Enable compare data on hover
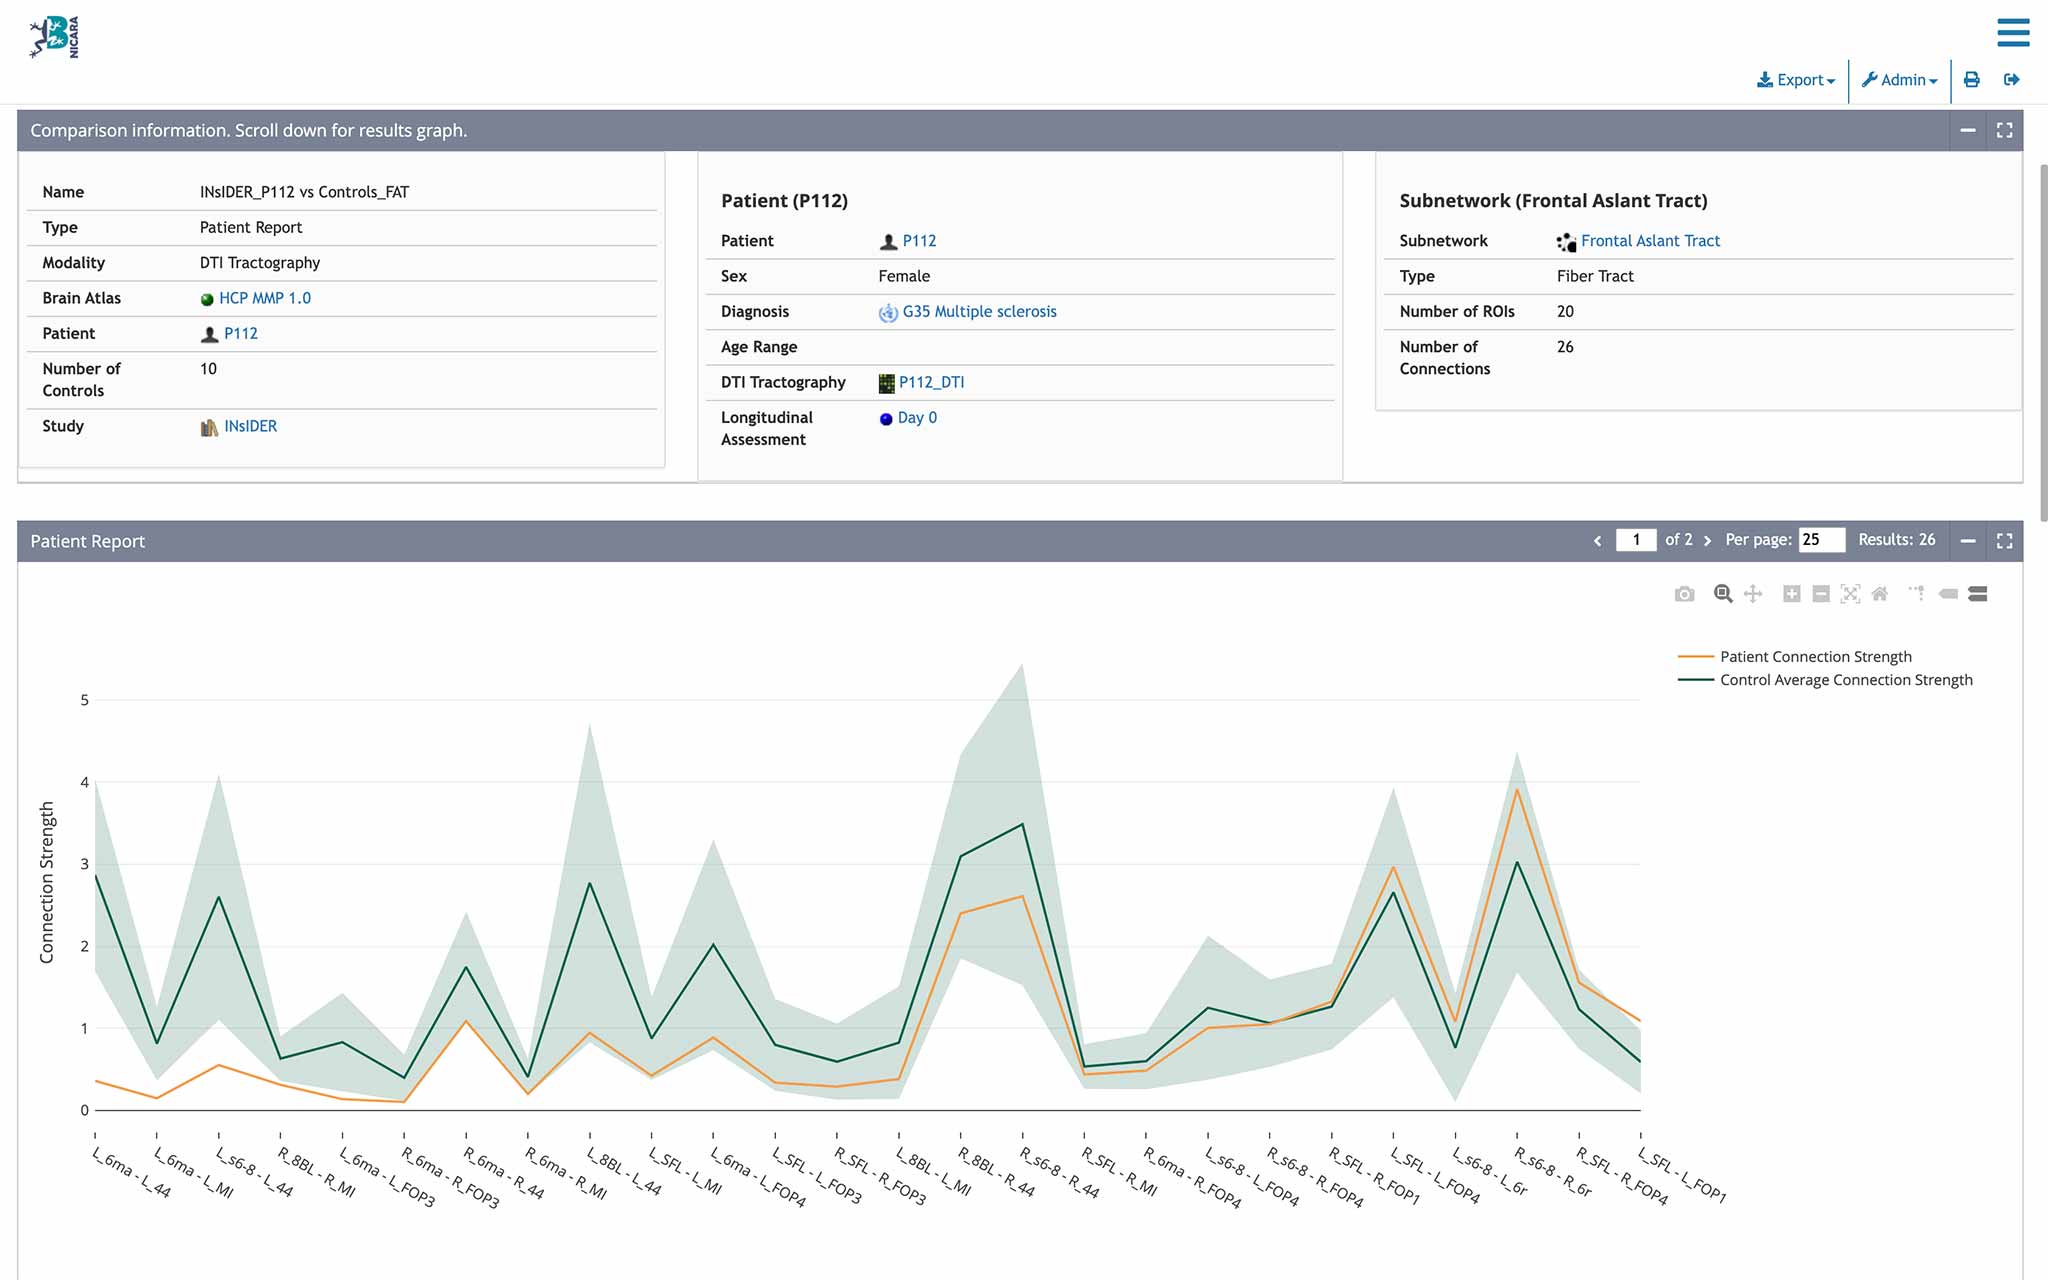Screen dimensions: 2048x1280 click(1977, 594)
